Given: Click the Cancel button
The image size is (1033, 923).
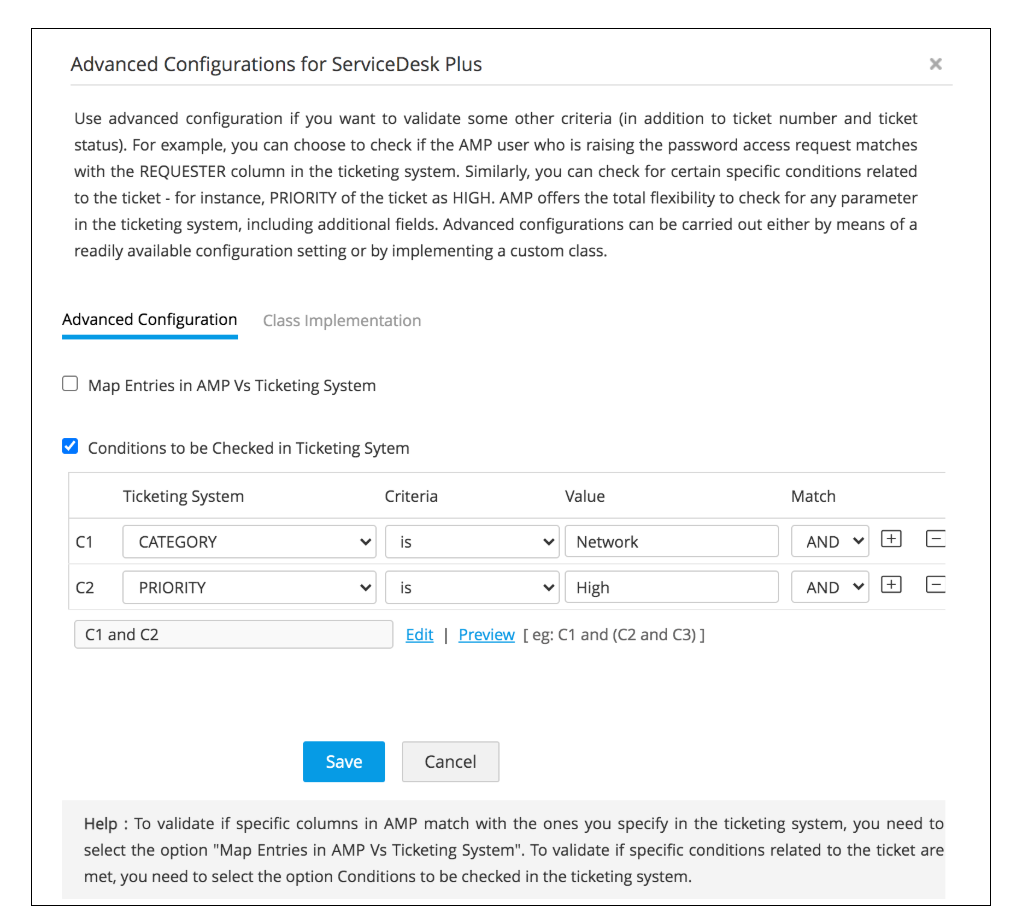Looking at the screenshot, I should click(x=450, y=762).
